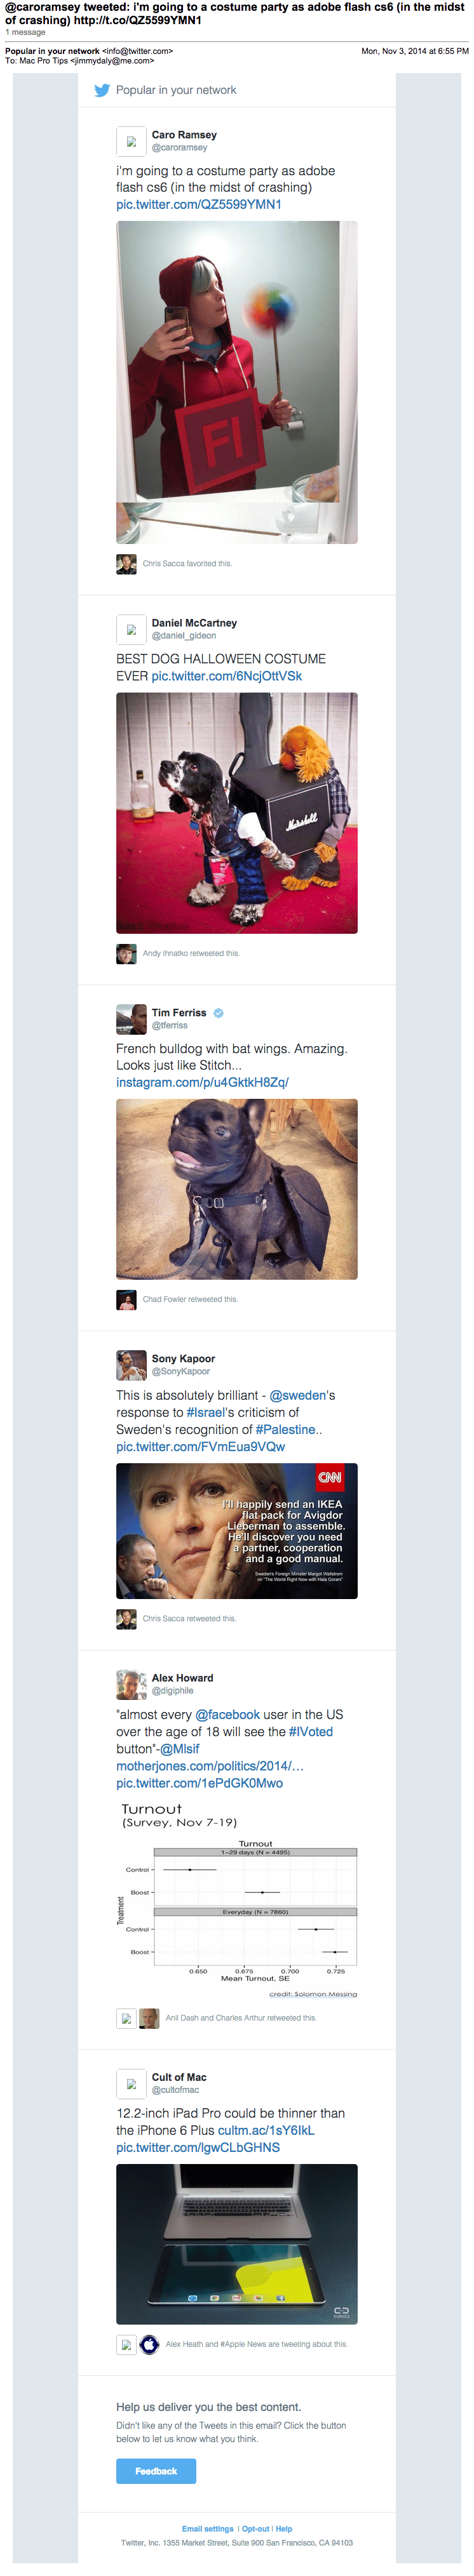Click the verified badge beside Tim Ferriss

219,1013
